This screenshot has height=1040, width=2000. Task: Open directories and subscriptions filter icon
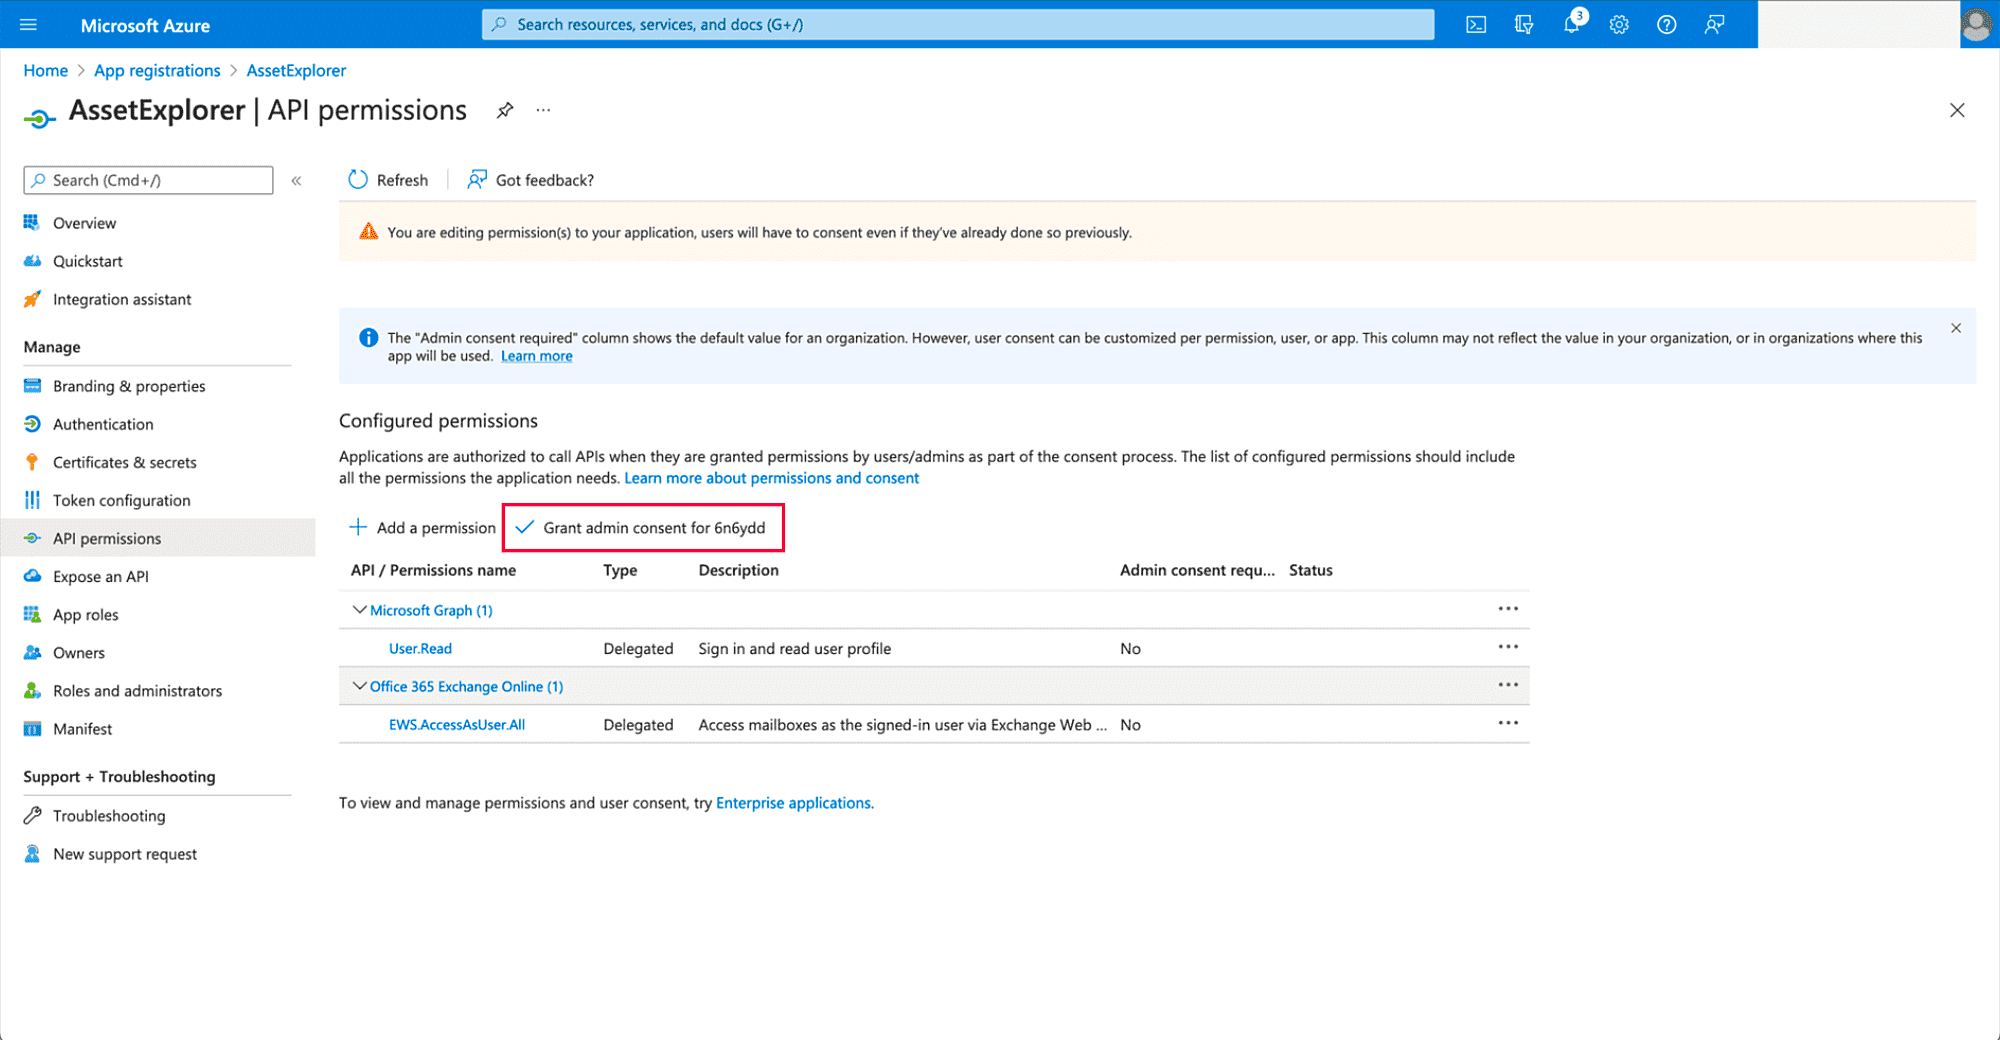tap(1524, 25)
